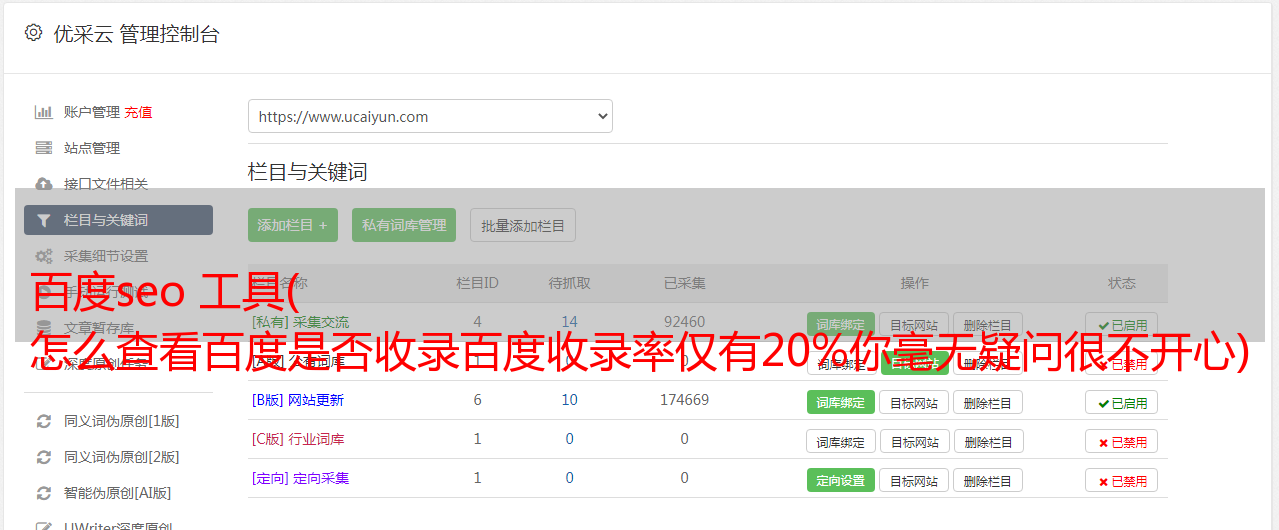
Task: Click the 状态 column header
Action: [x=1122, y=283]
